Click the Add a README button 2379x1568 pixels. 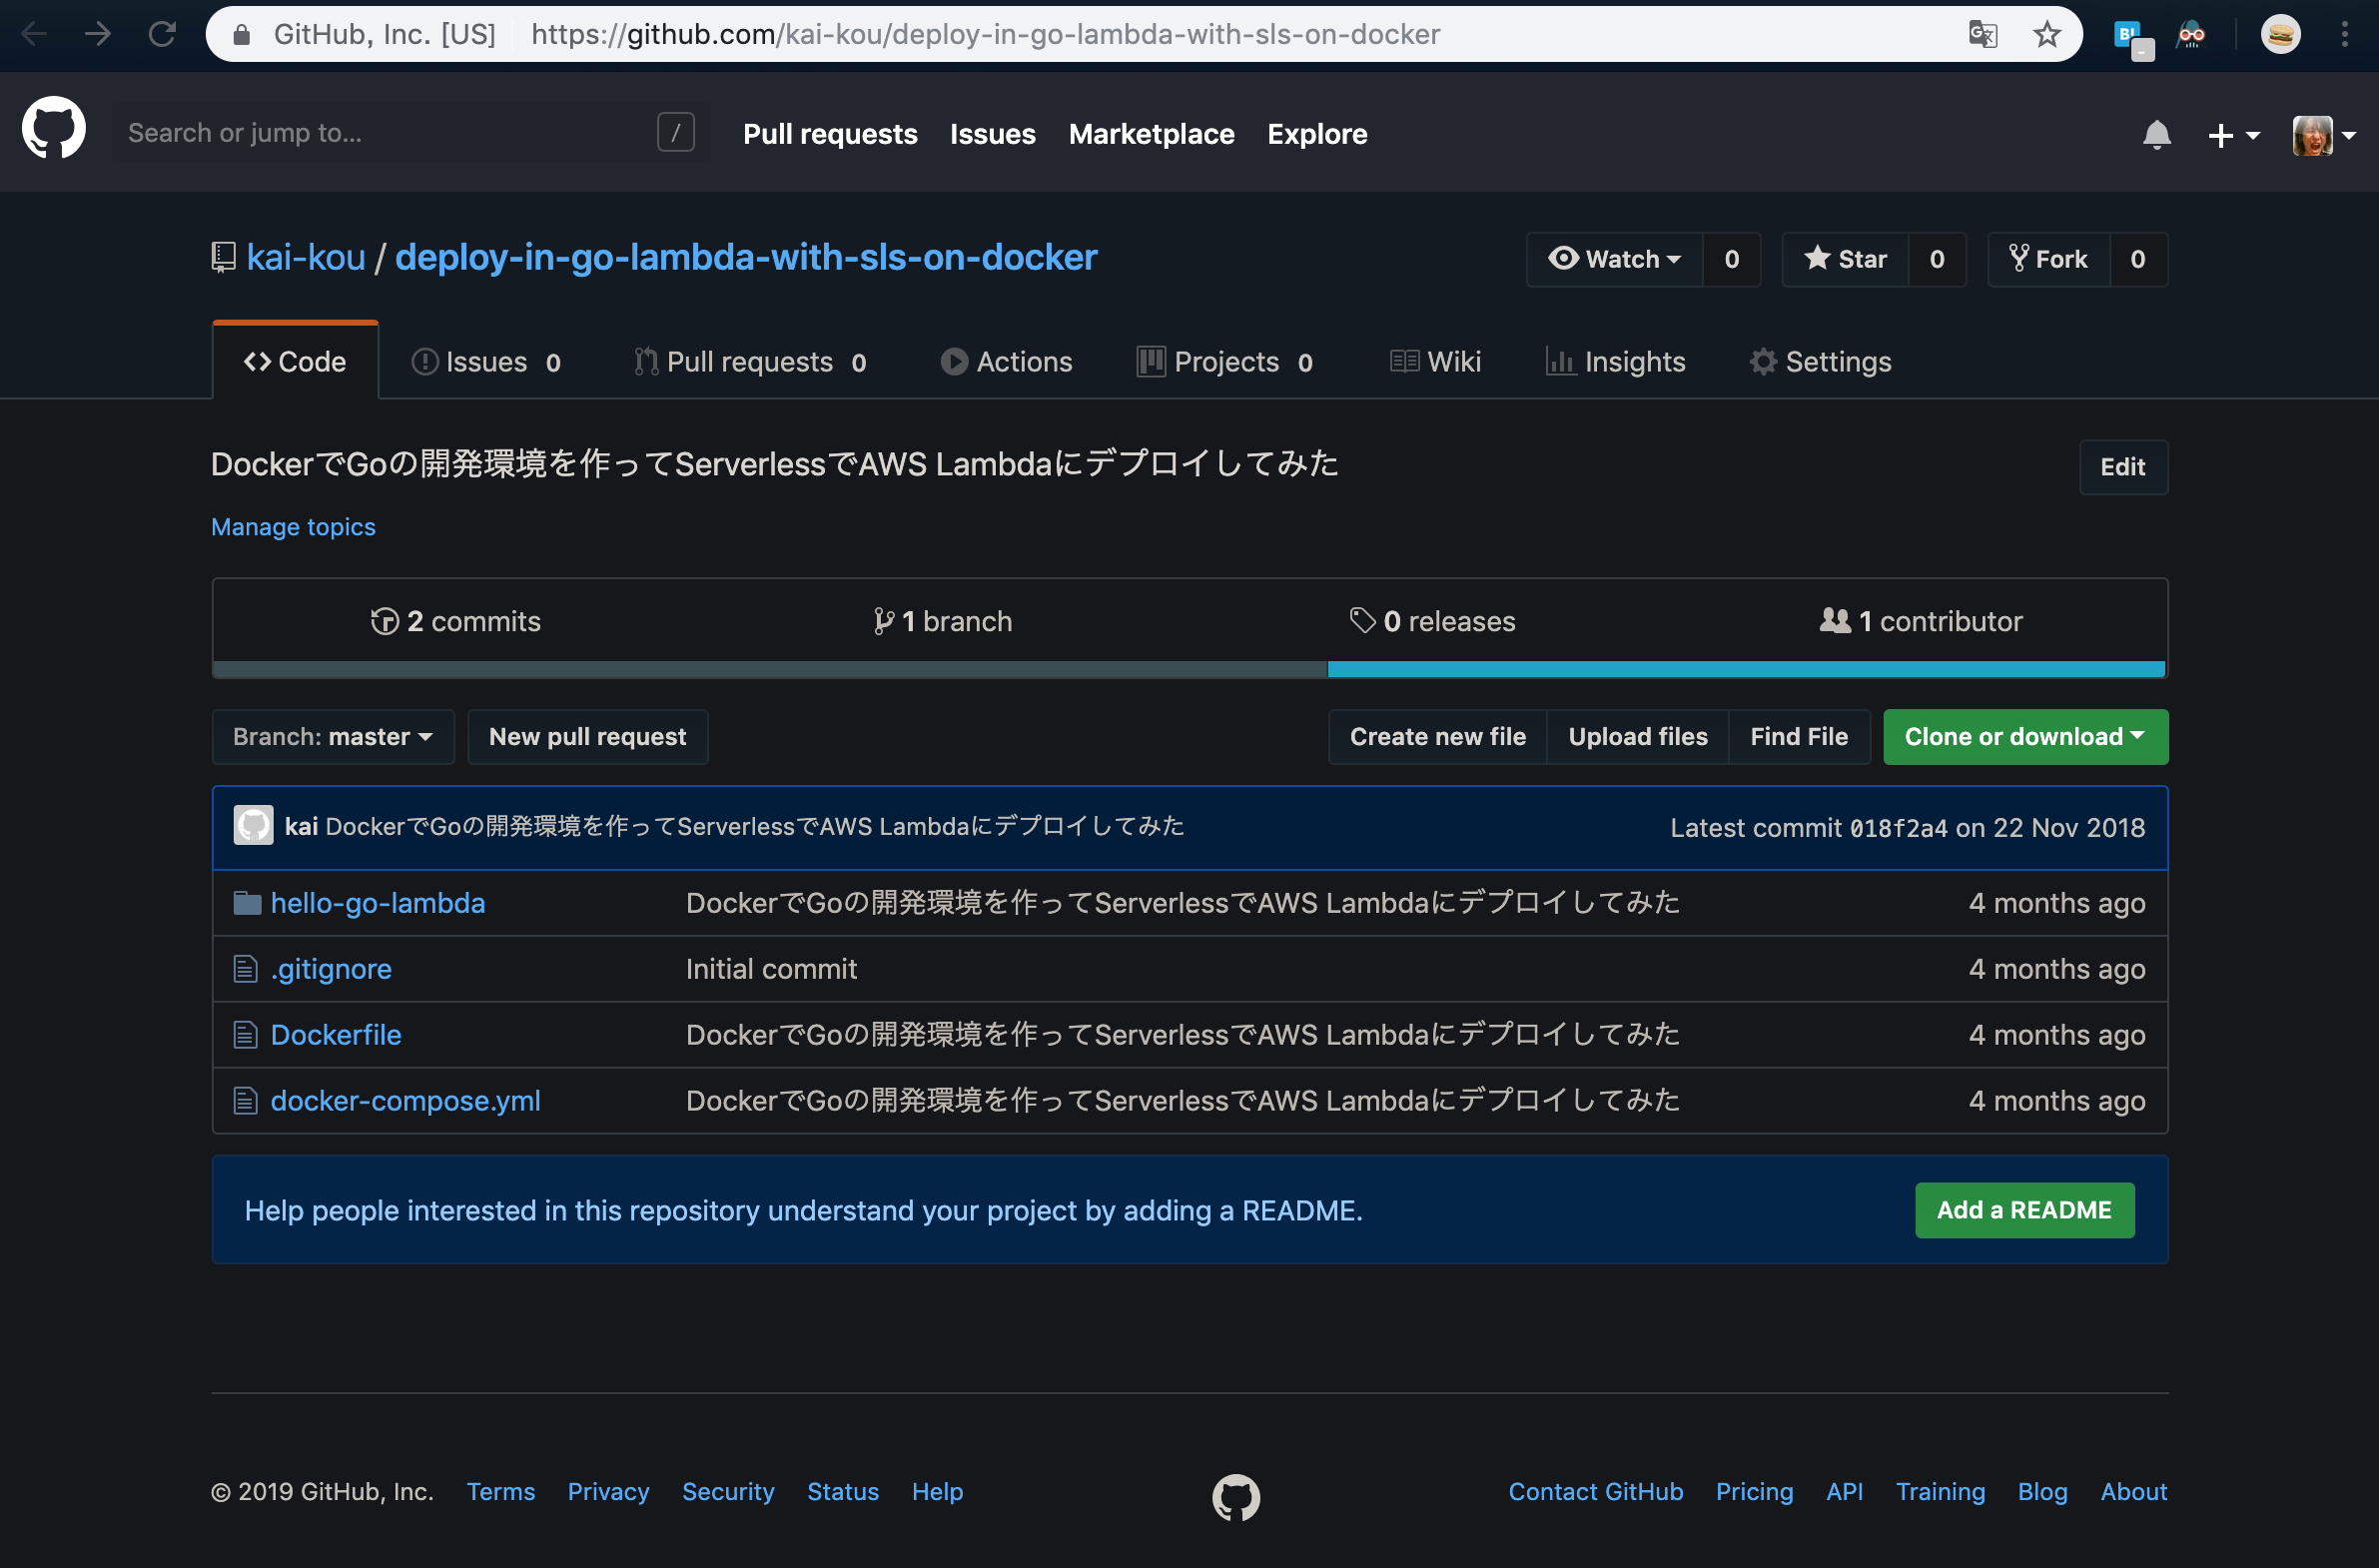[2024, 1210]
